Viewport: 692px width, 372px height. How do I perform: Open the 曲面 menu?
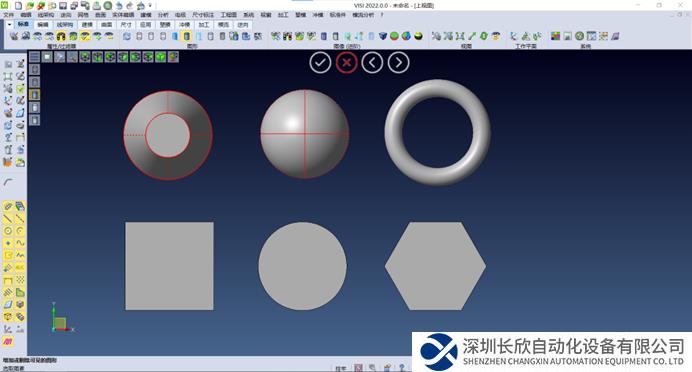click(101, 15)
